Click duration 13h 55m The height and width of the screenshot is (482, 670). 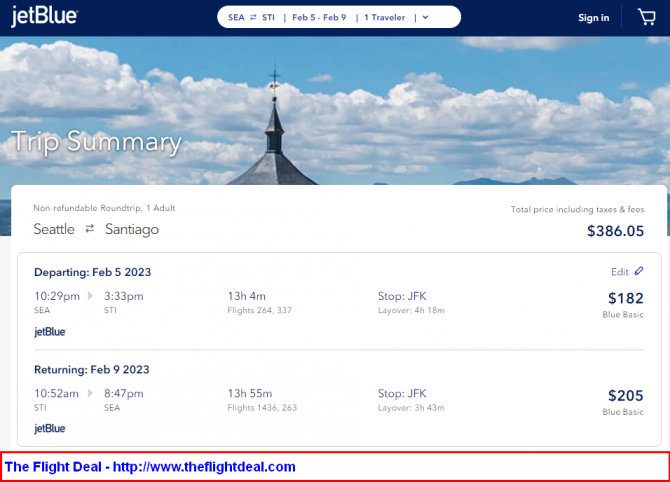click(x=250, y=394)
